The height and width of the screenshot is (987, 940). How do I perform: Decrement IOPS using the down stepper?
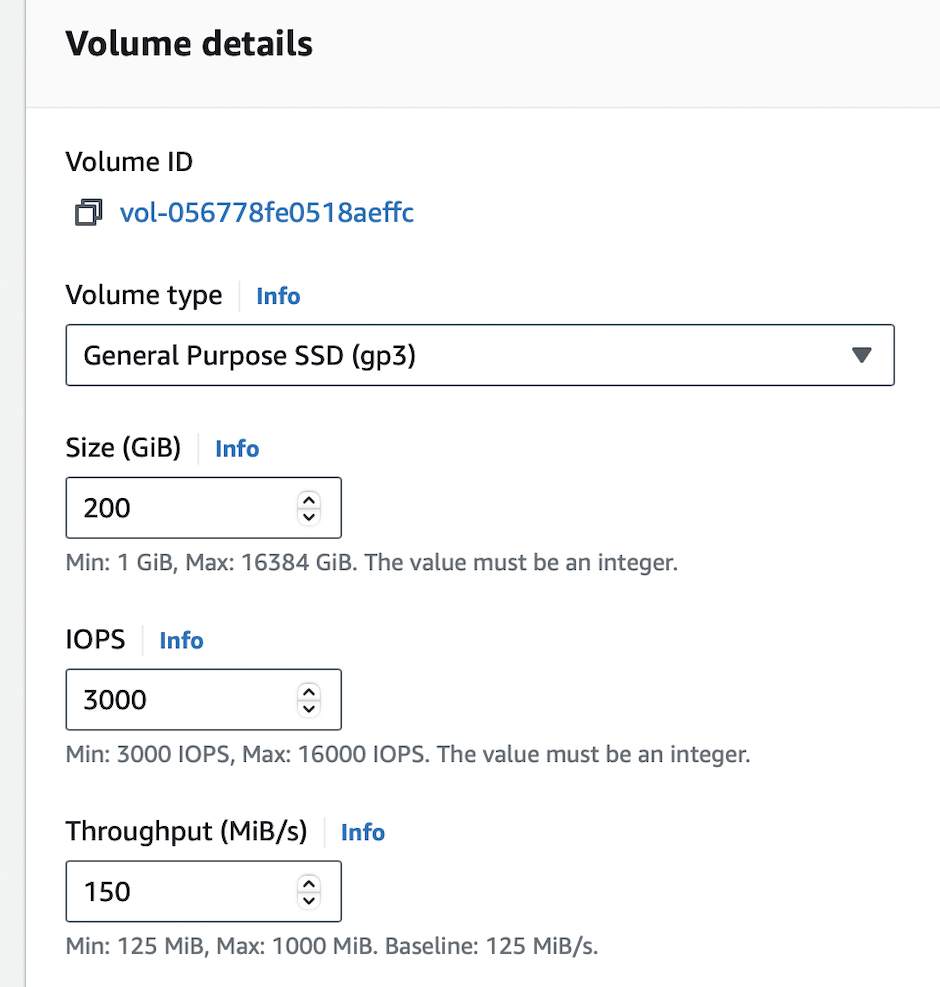(x=309, y=708)
